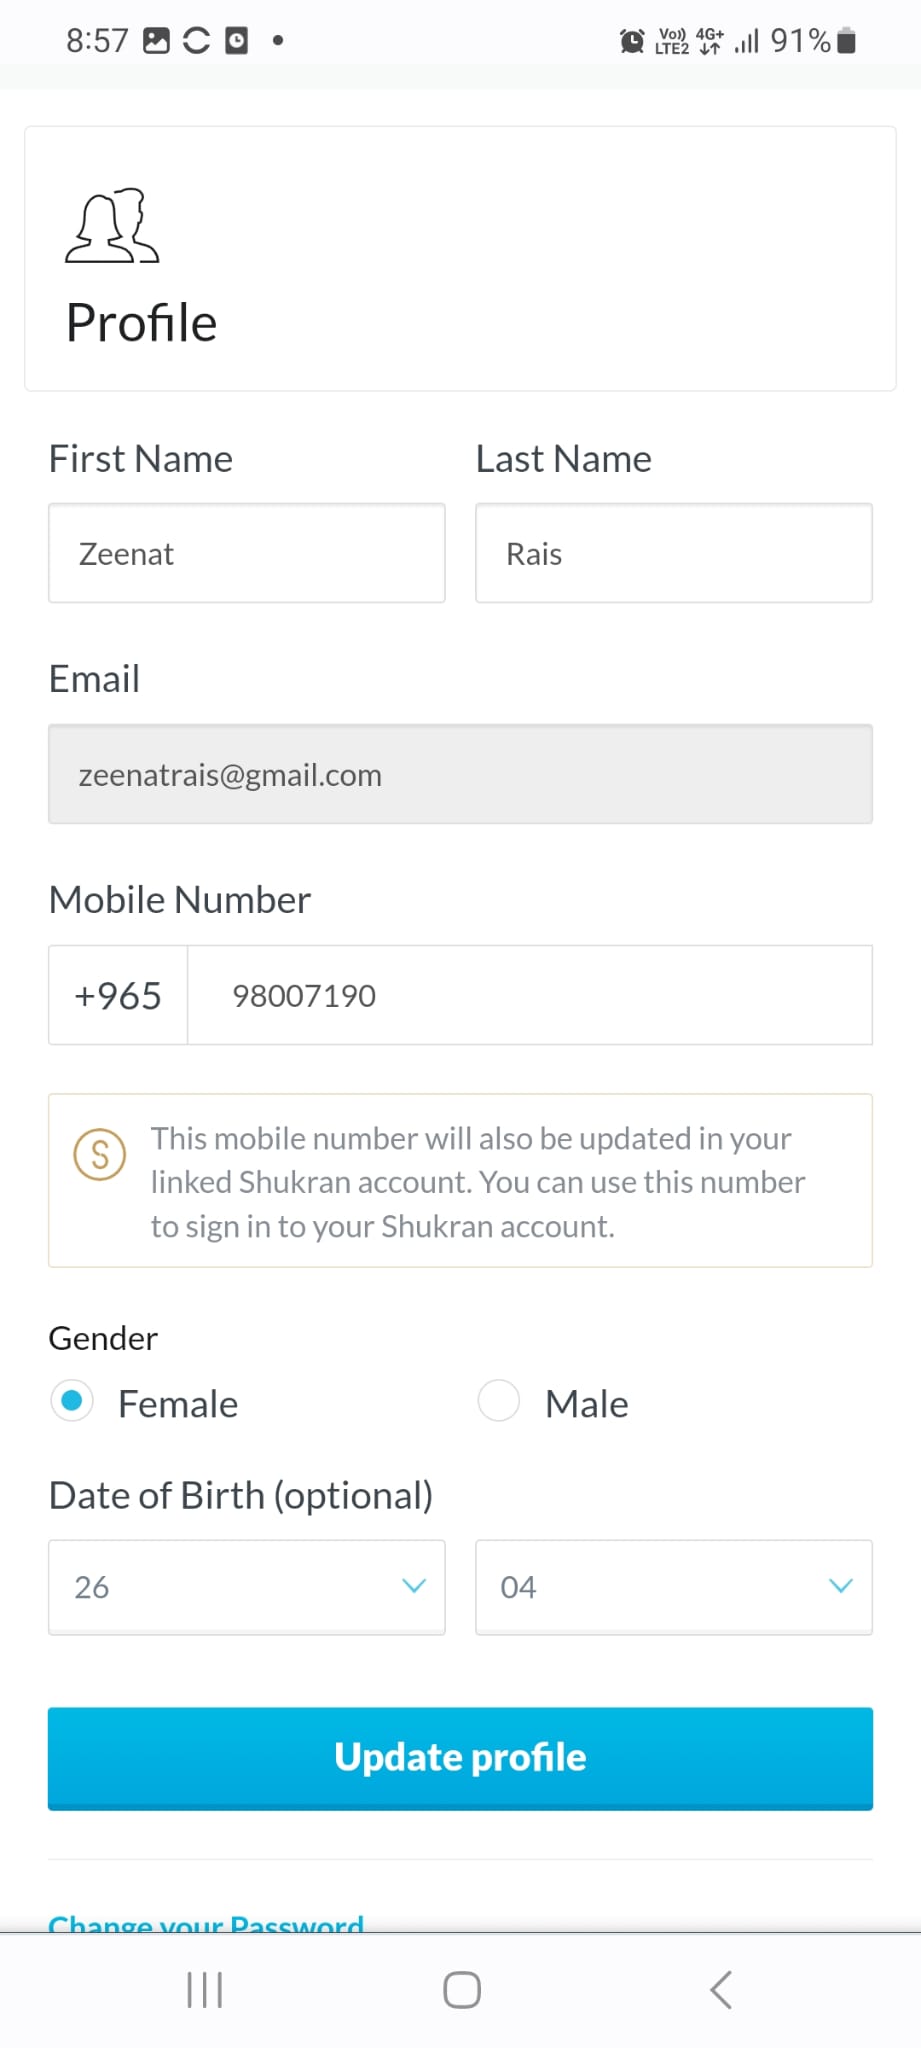Screen dimensions: 921x2048
Task: Tap the Profile people icon
Action: coord(112,226)
